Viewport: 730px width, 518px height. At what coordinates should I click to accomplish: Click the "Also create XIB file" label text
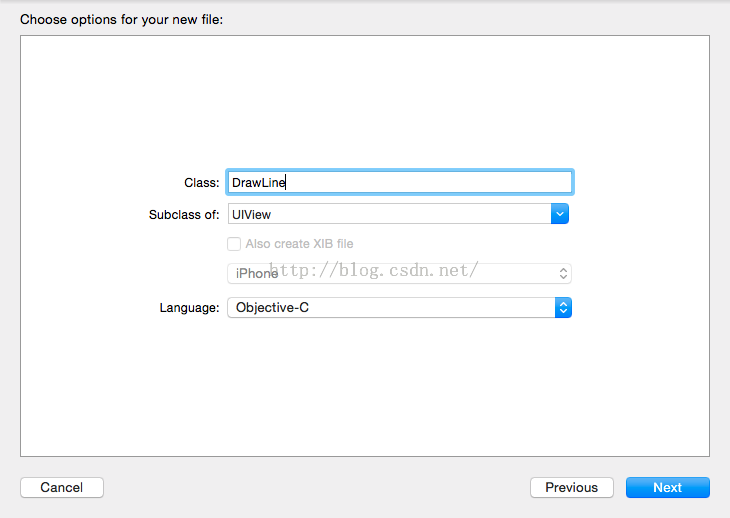299,244
